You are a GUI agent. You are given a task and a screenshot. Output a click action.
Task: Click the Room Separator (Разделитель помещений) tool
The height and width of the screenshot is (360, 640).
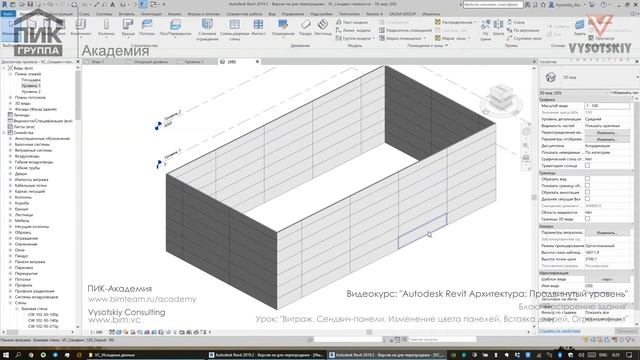[405, 30]
